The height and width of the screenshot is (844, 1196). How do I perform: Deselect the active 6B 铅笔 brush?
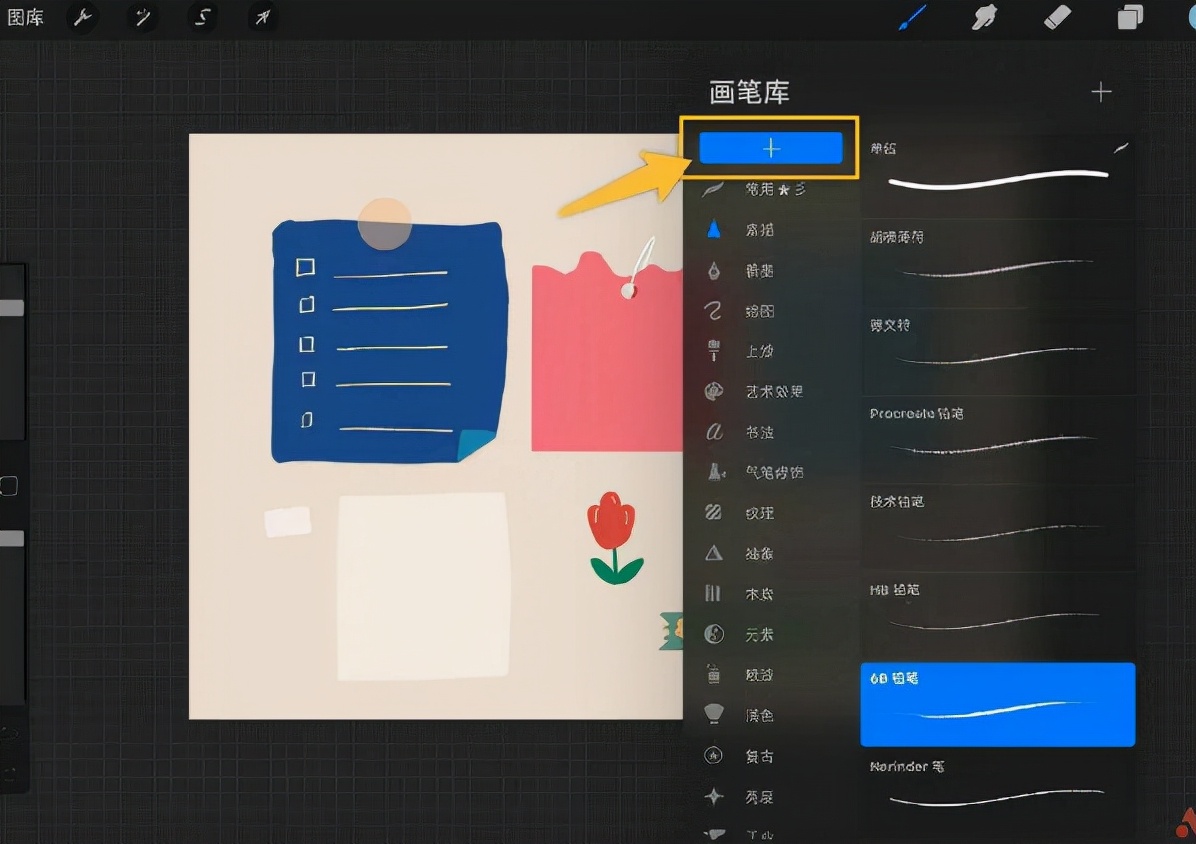point(997,703)
